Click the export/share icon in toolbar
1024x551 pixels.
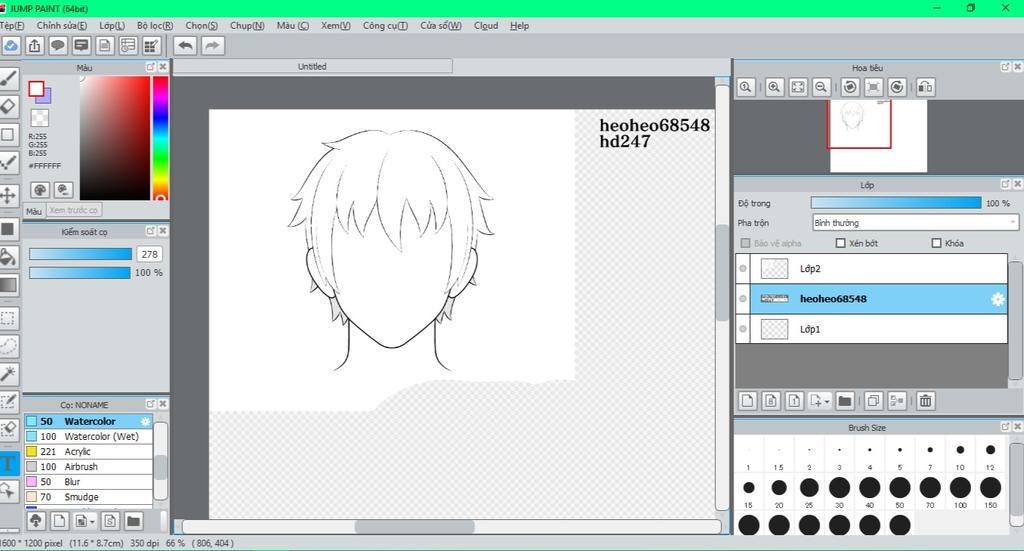click(35, 46)
